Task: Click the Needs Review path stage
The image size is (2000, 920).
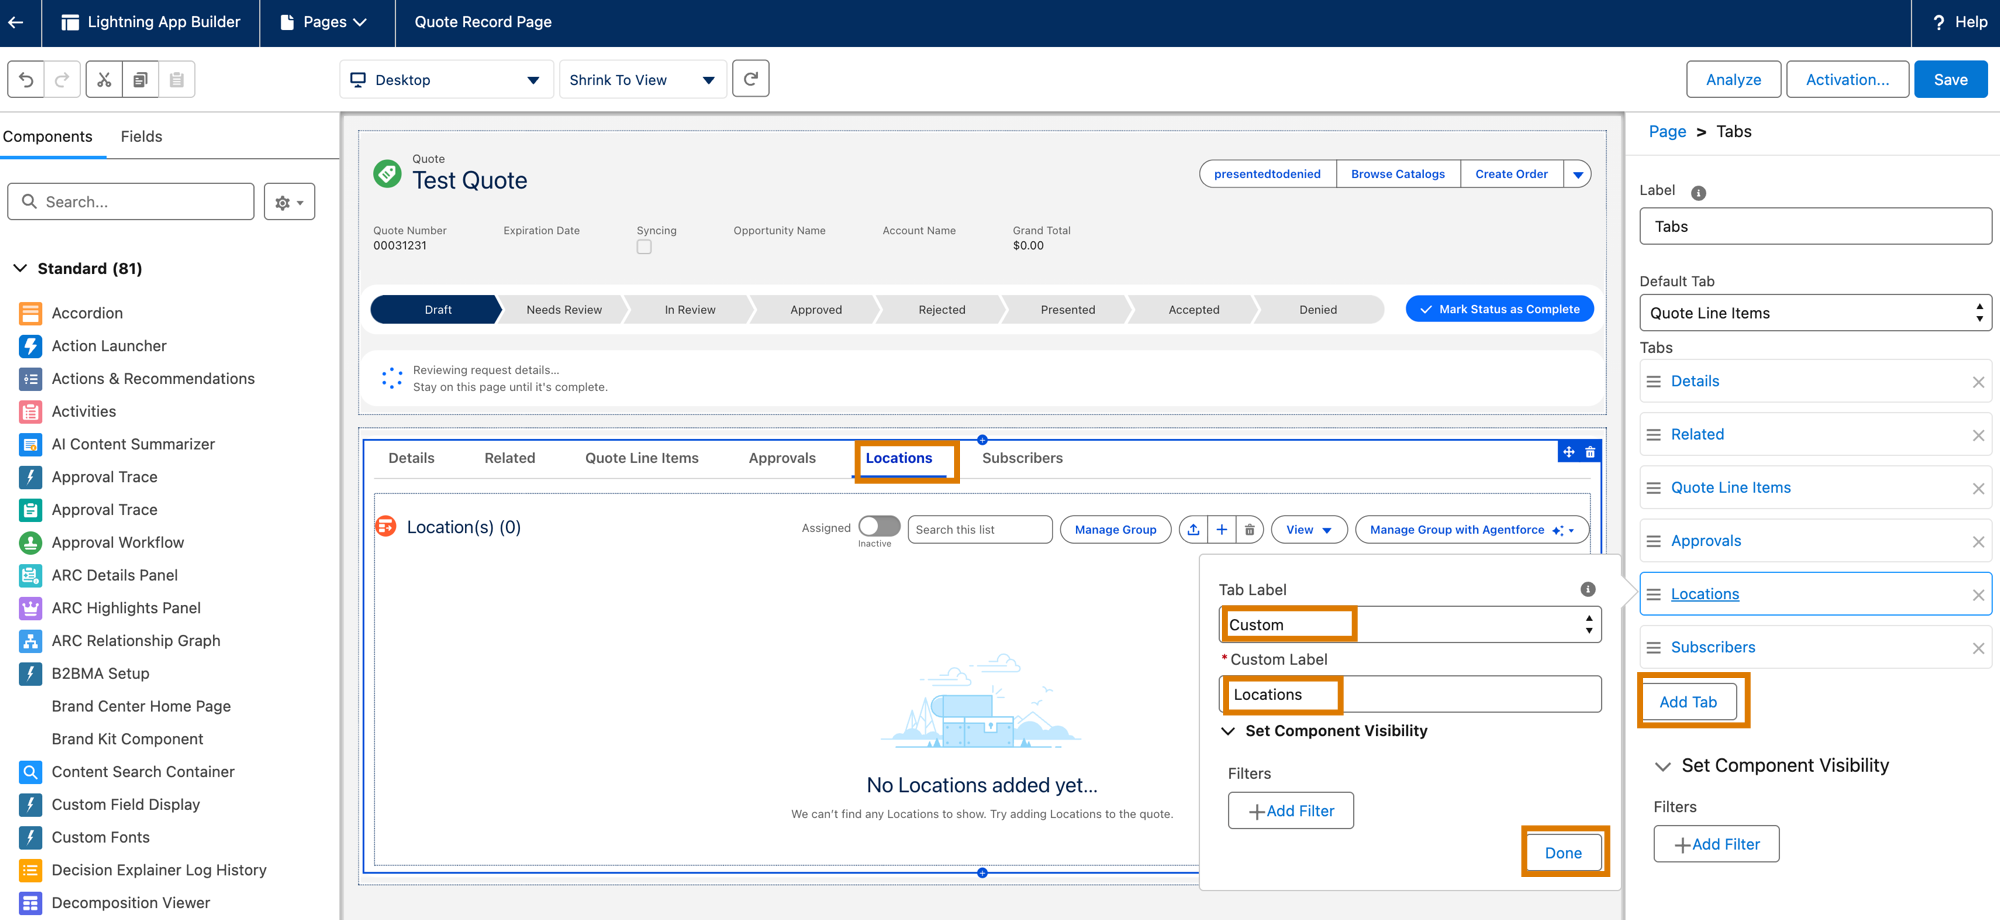Action: pos(564,310)
